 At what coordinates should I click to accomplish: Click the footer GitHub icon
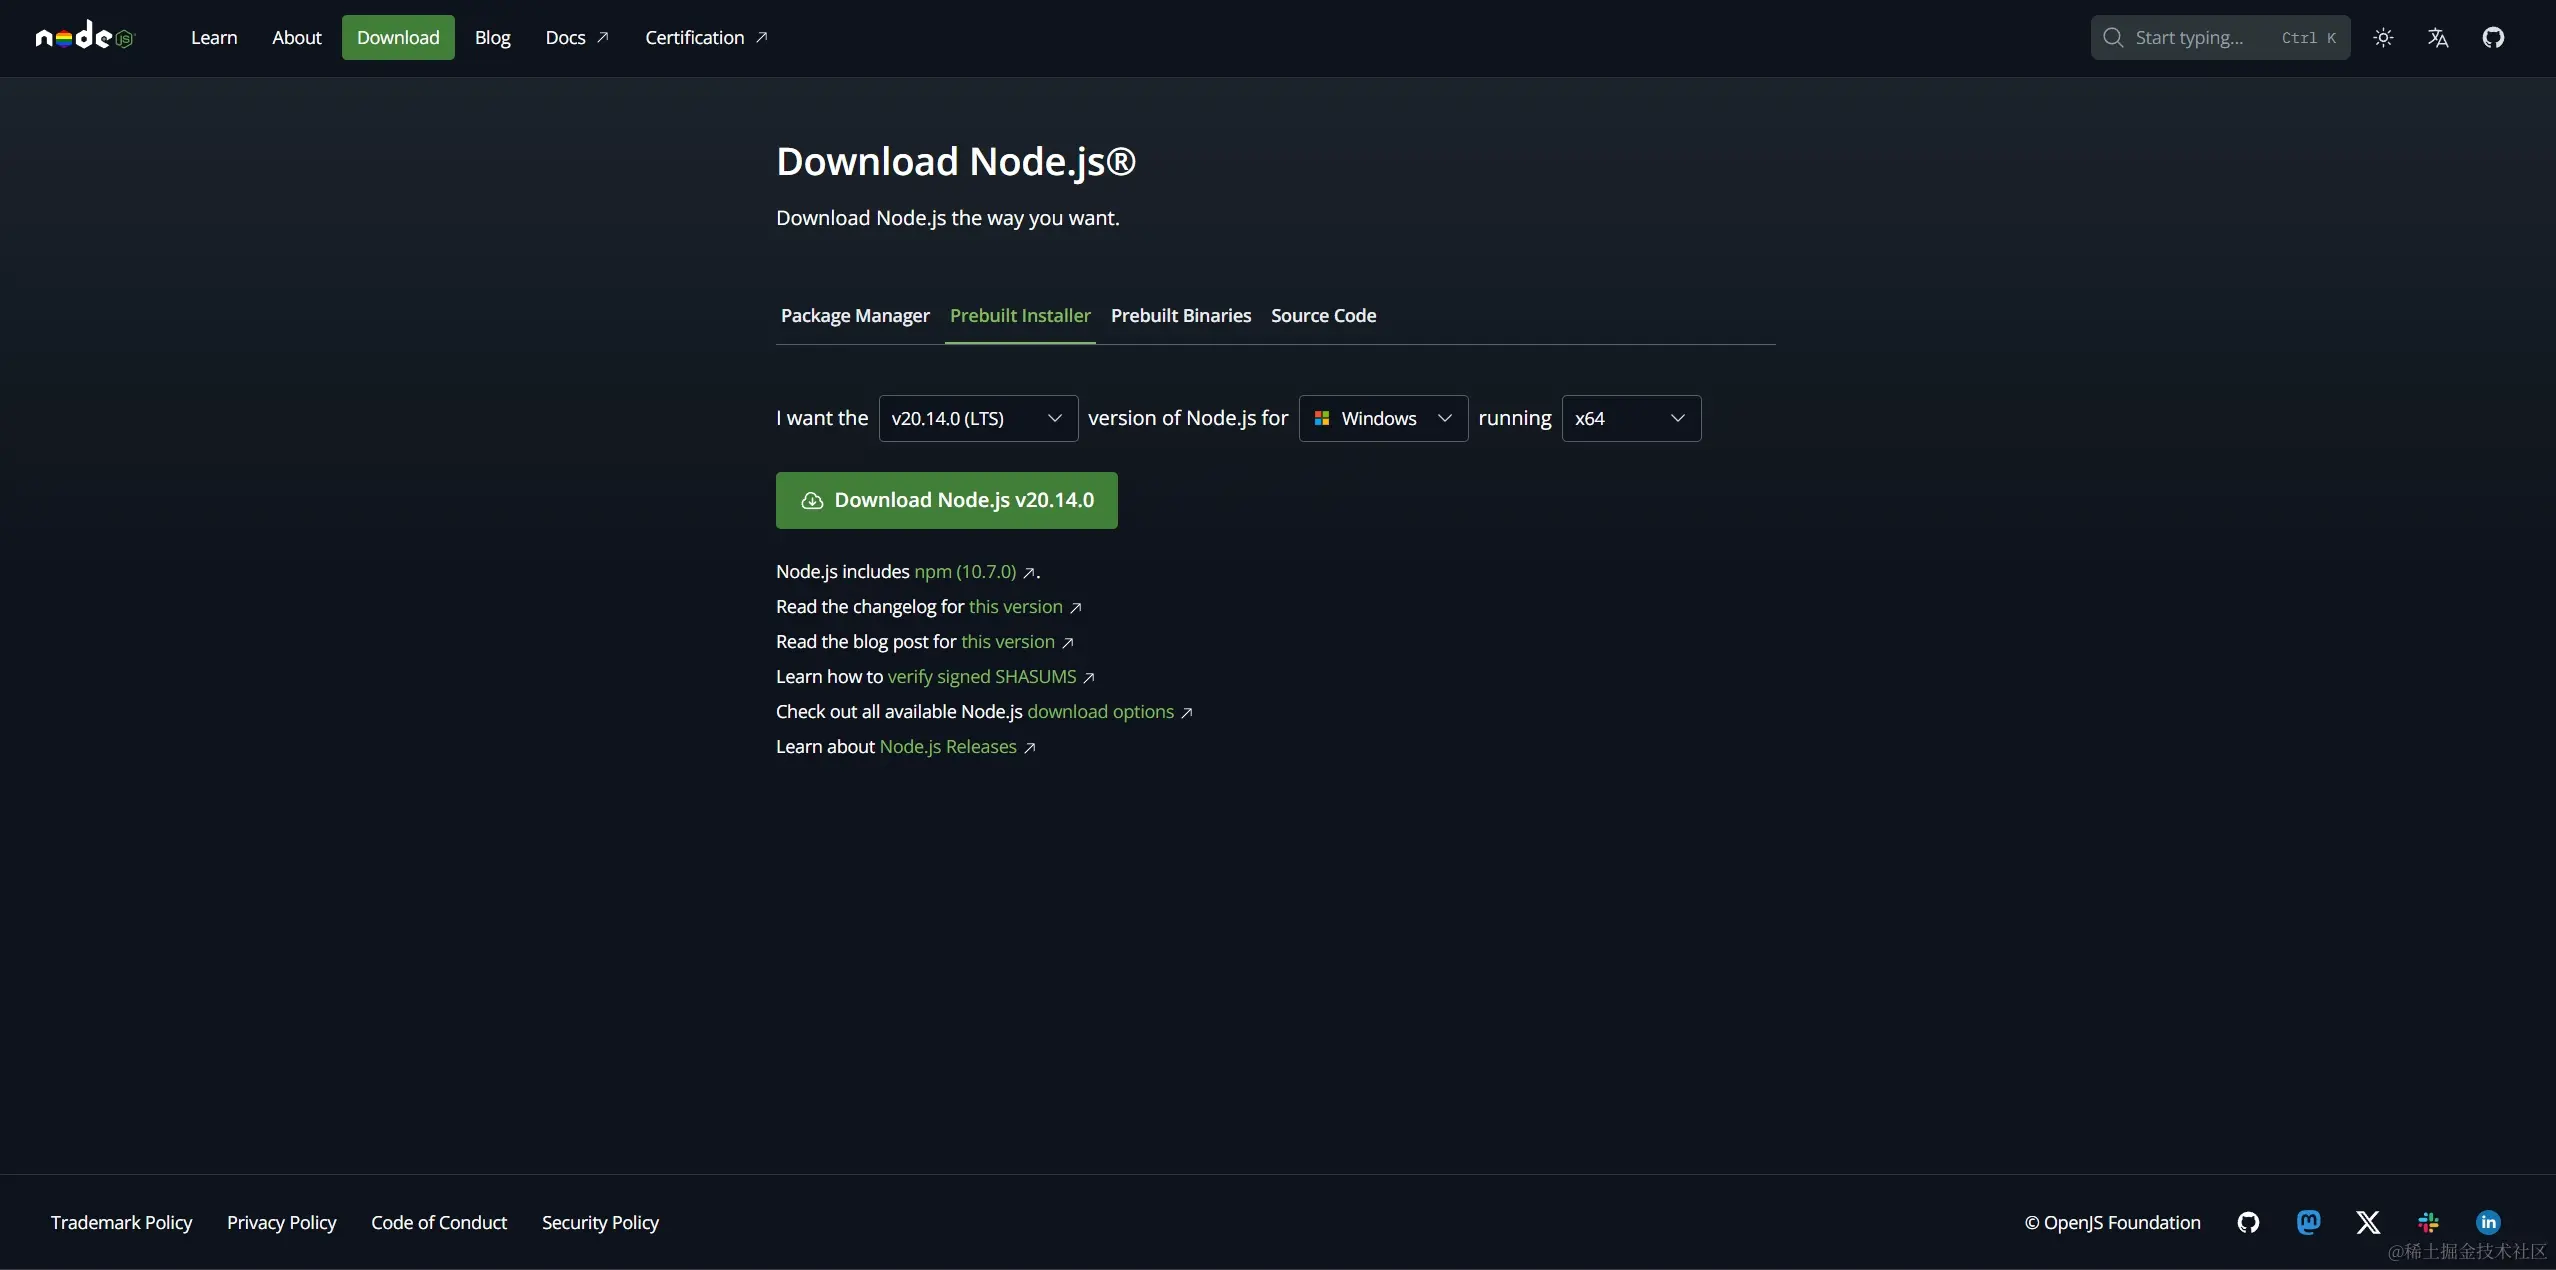pos(2248,1222)
